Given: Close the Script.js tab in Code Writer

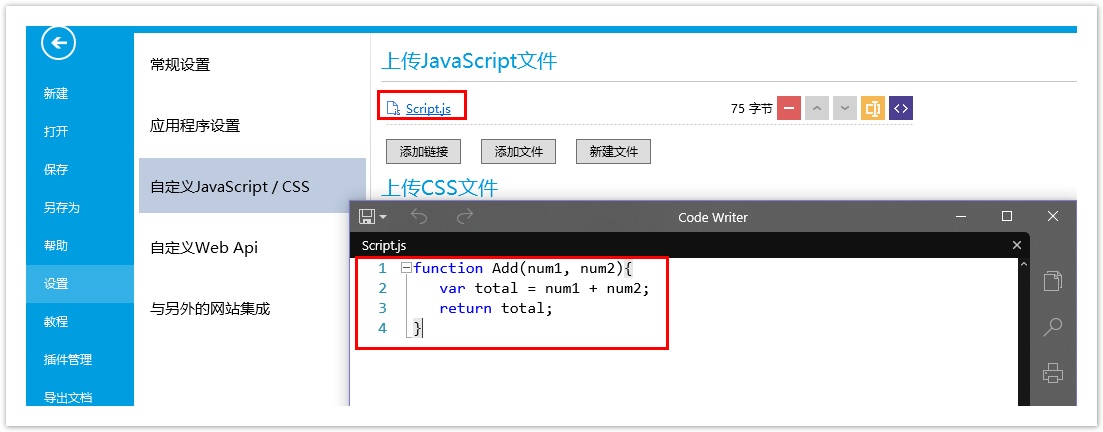Looking at the screenshot, I should (1016, 245).
